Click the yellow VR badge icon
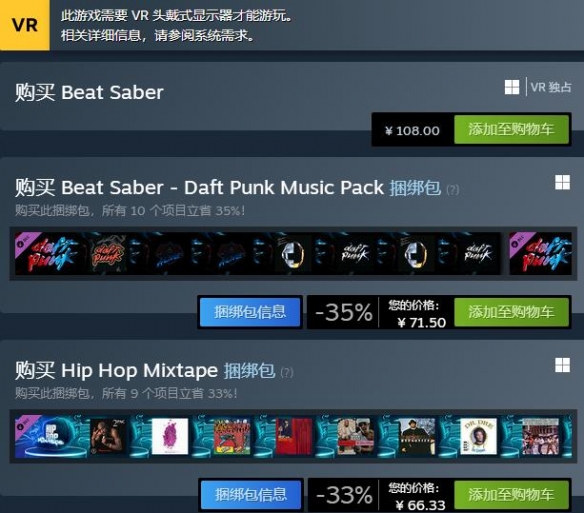Image resolution: width=584 pixels, height=513 pixels. (x=25, y=25)
